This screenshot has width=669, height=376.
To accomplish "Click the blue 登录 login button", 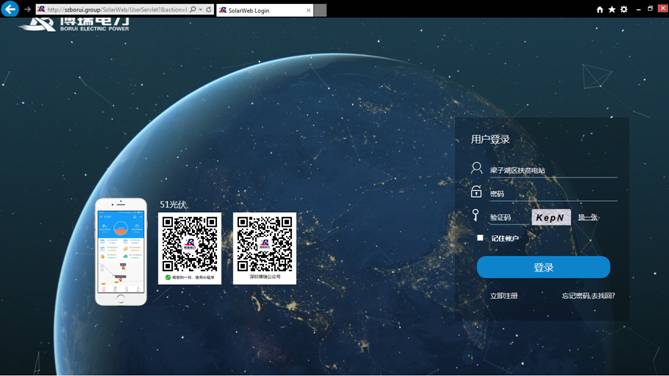I will coord(543,267).
